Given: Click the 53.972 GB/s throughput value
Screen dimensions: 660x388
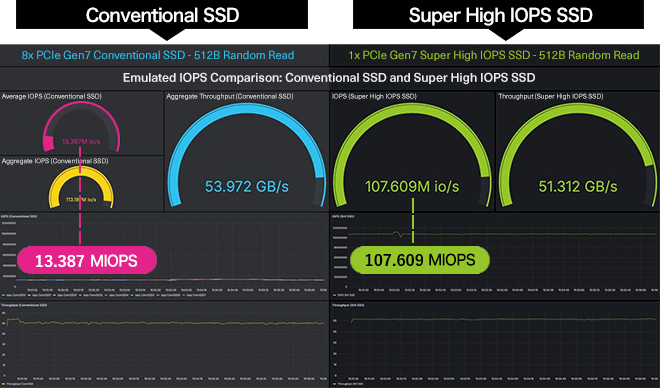Looking at the screenshot, I should click(247, 186).
